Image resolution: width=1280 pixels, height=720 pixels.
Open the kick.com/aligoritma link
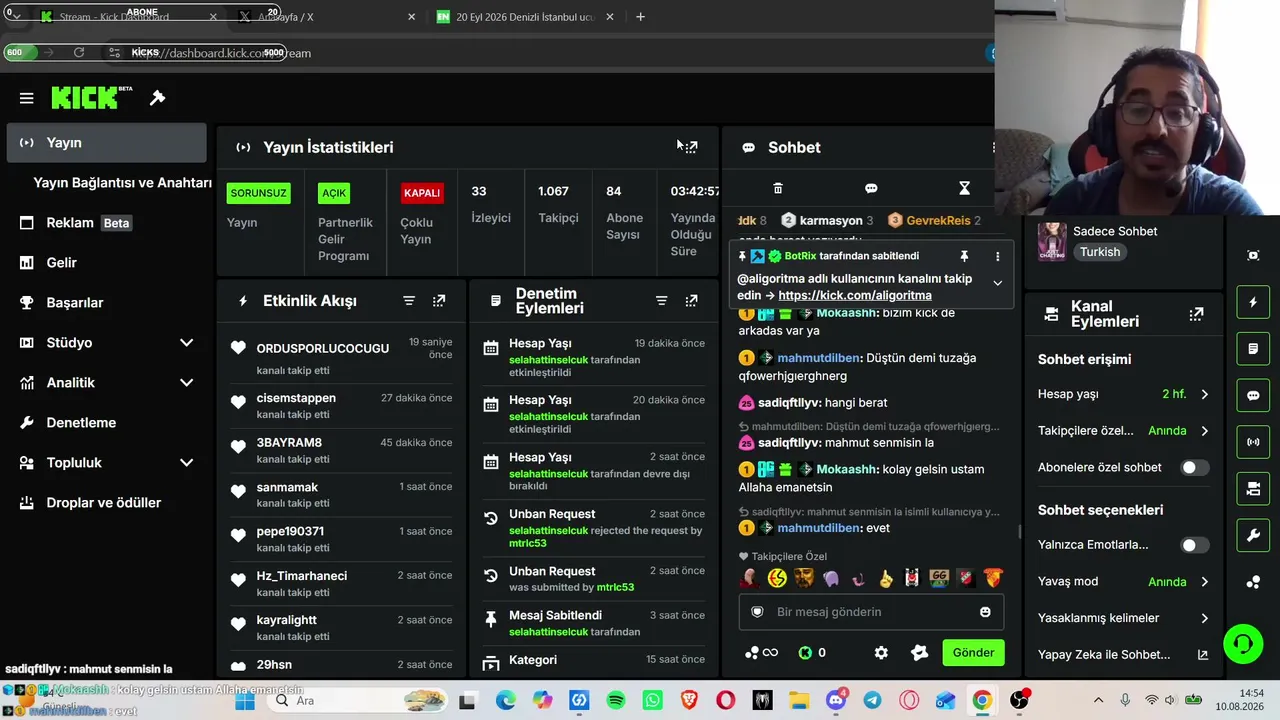[x=855, y=295]
